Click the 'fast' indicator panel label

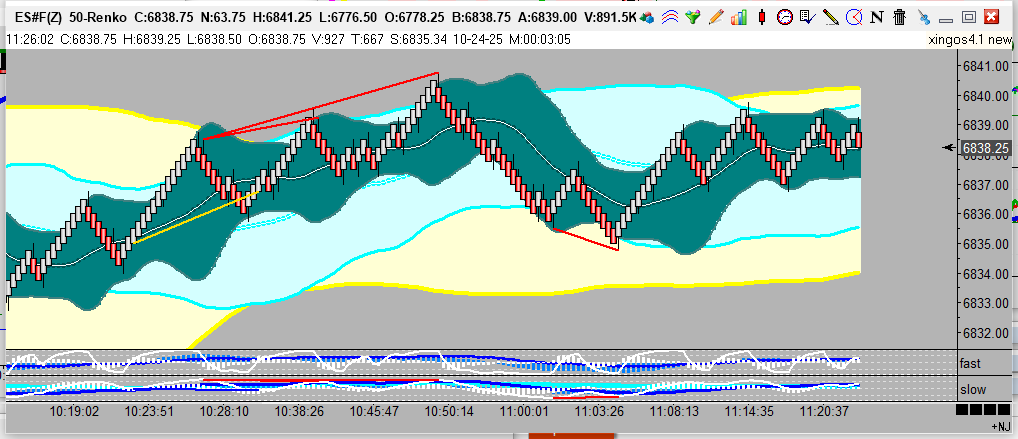click(x=970, y=363)
